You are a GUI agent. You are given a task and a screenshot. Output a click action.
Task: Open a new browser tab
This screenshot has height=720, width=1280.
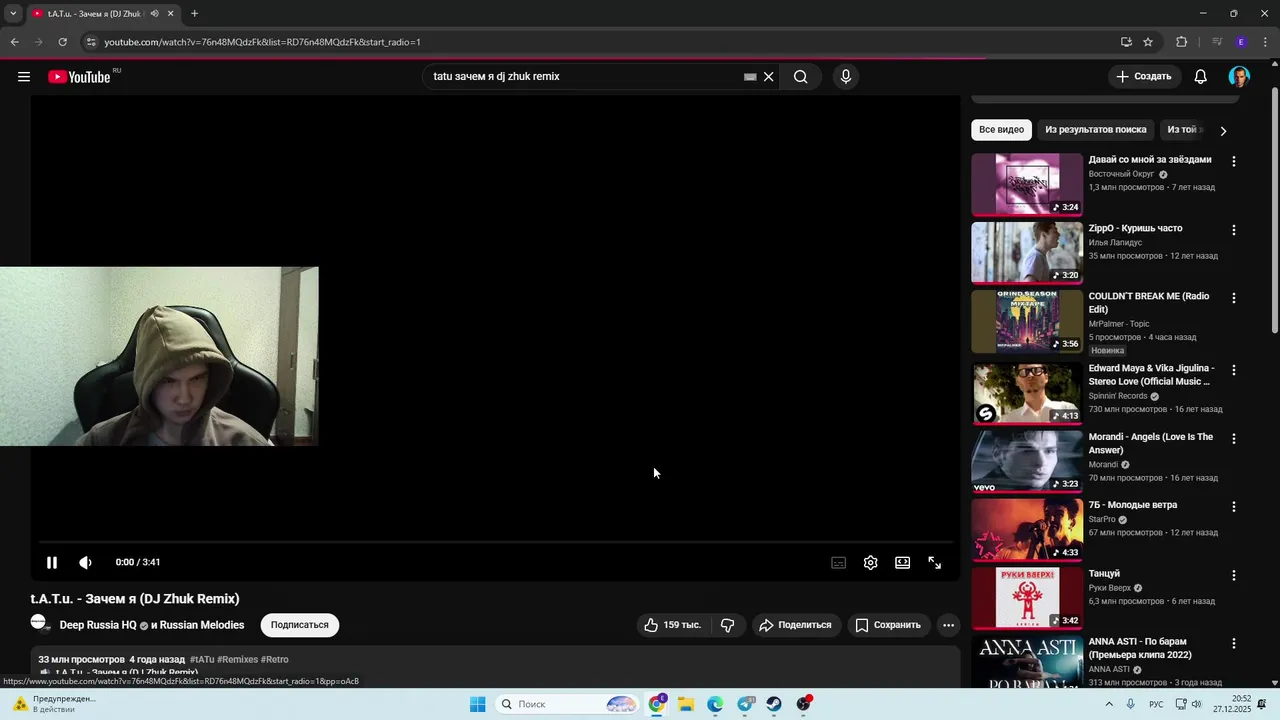[195, 14]
